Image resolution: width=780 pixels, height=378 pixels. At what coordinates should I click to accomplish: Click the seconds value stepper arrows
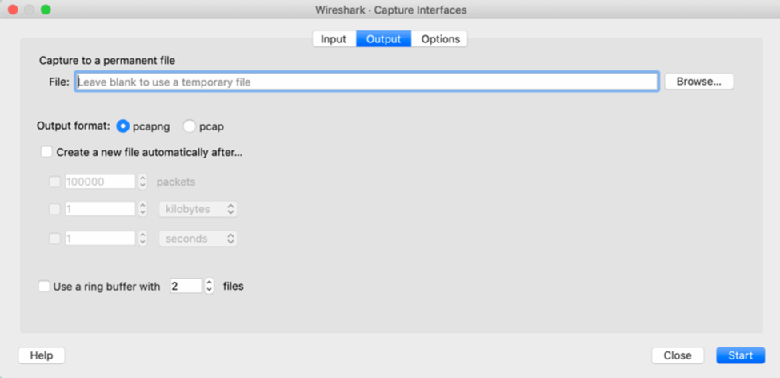[143, 239]
